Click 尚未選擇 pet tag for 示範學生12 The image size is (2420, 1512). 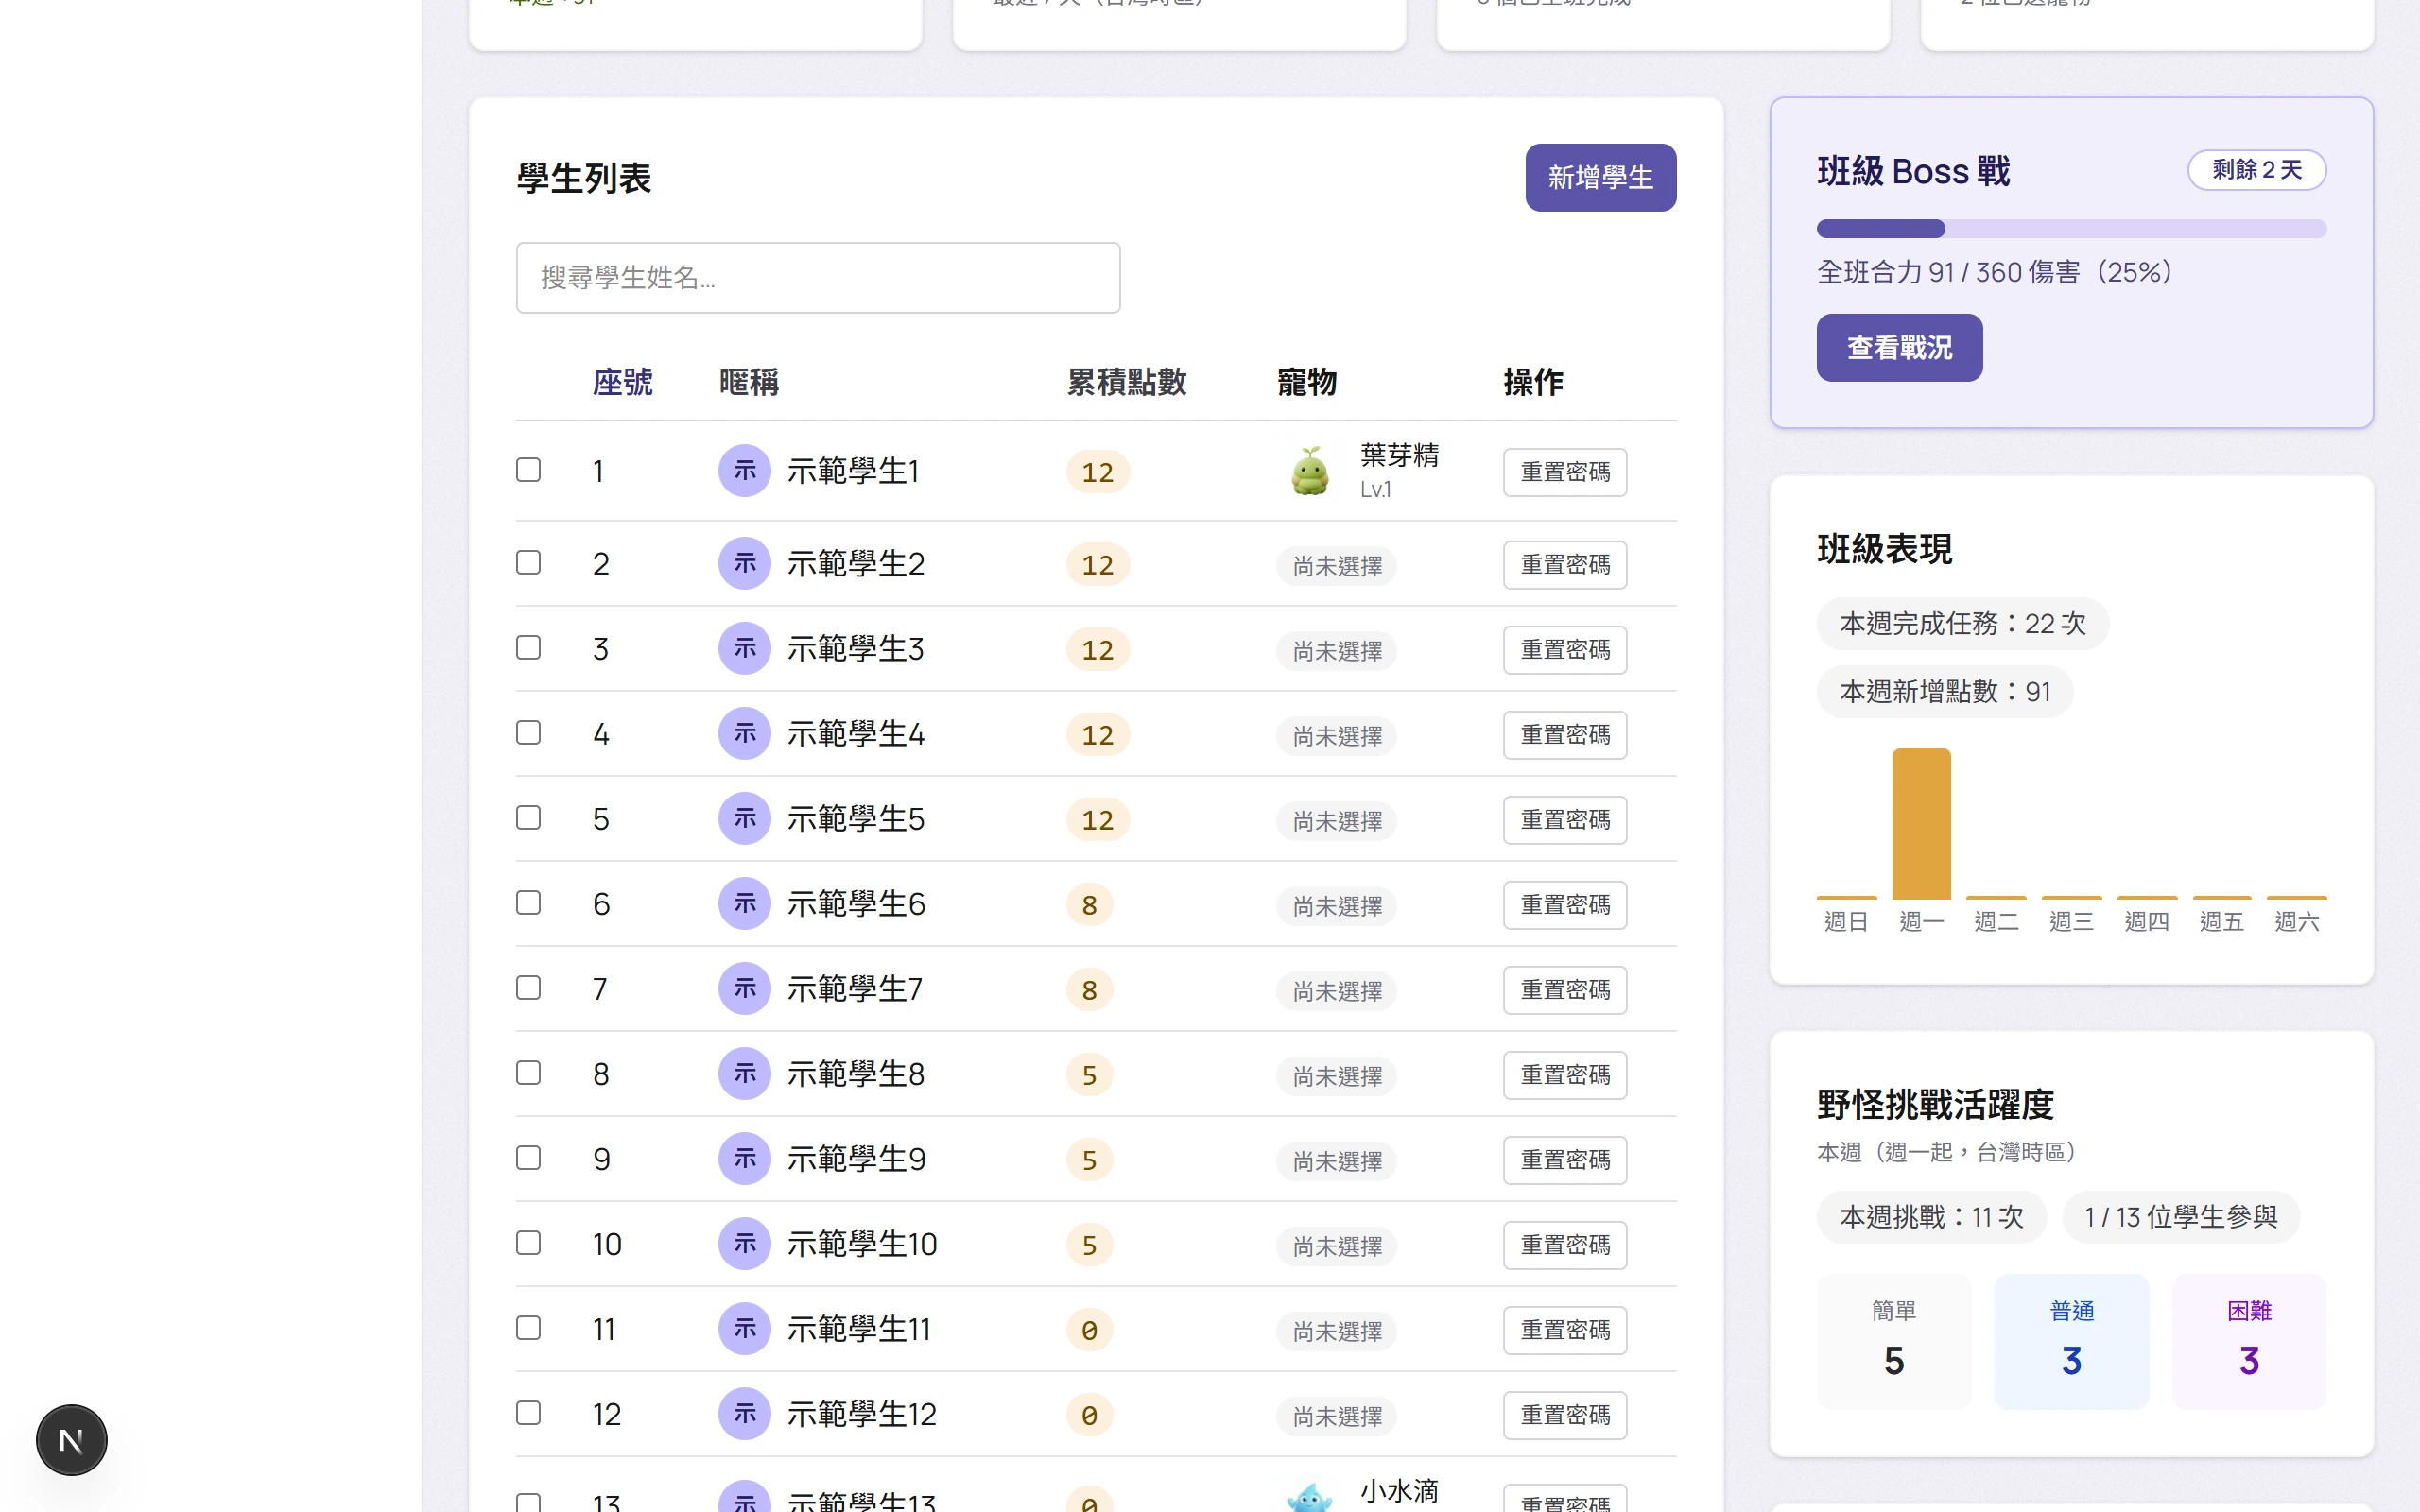(1336, 1415)
